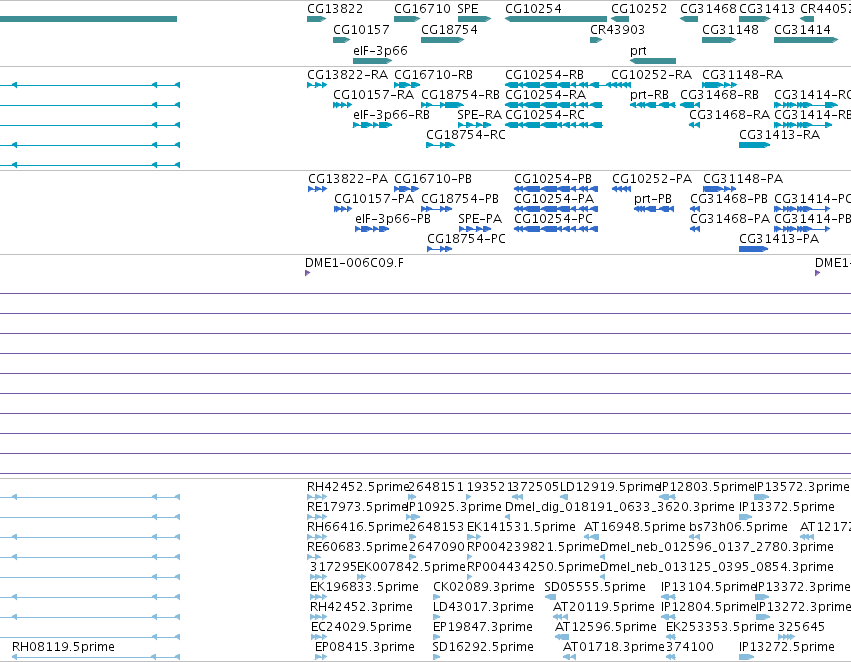Click protein eIF-3p66-PB
Screen dimensions: 851x662
point(372,229)
